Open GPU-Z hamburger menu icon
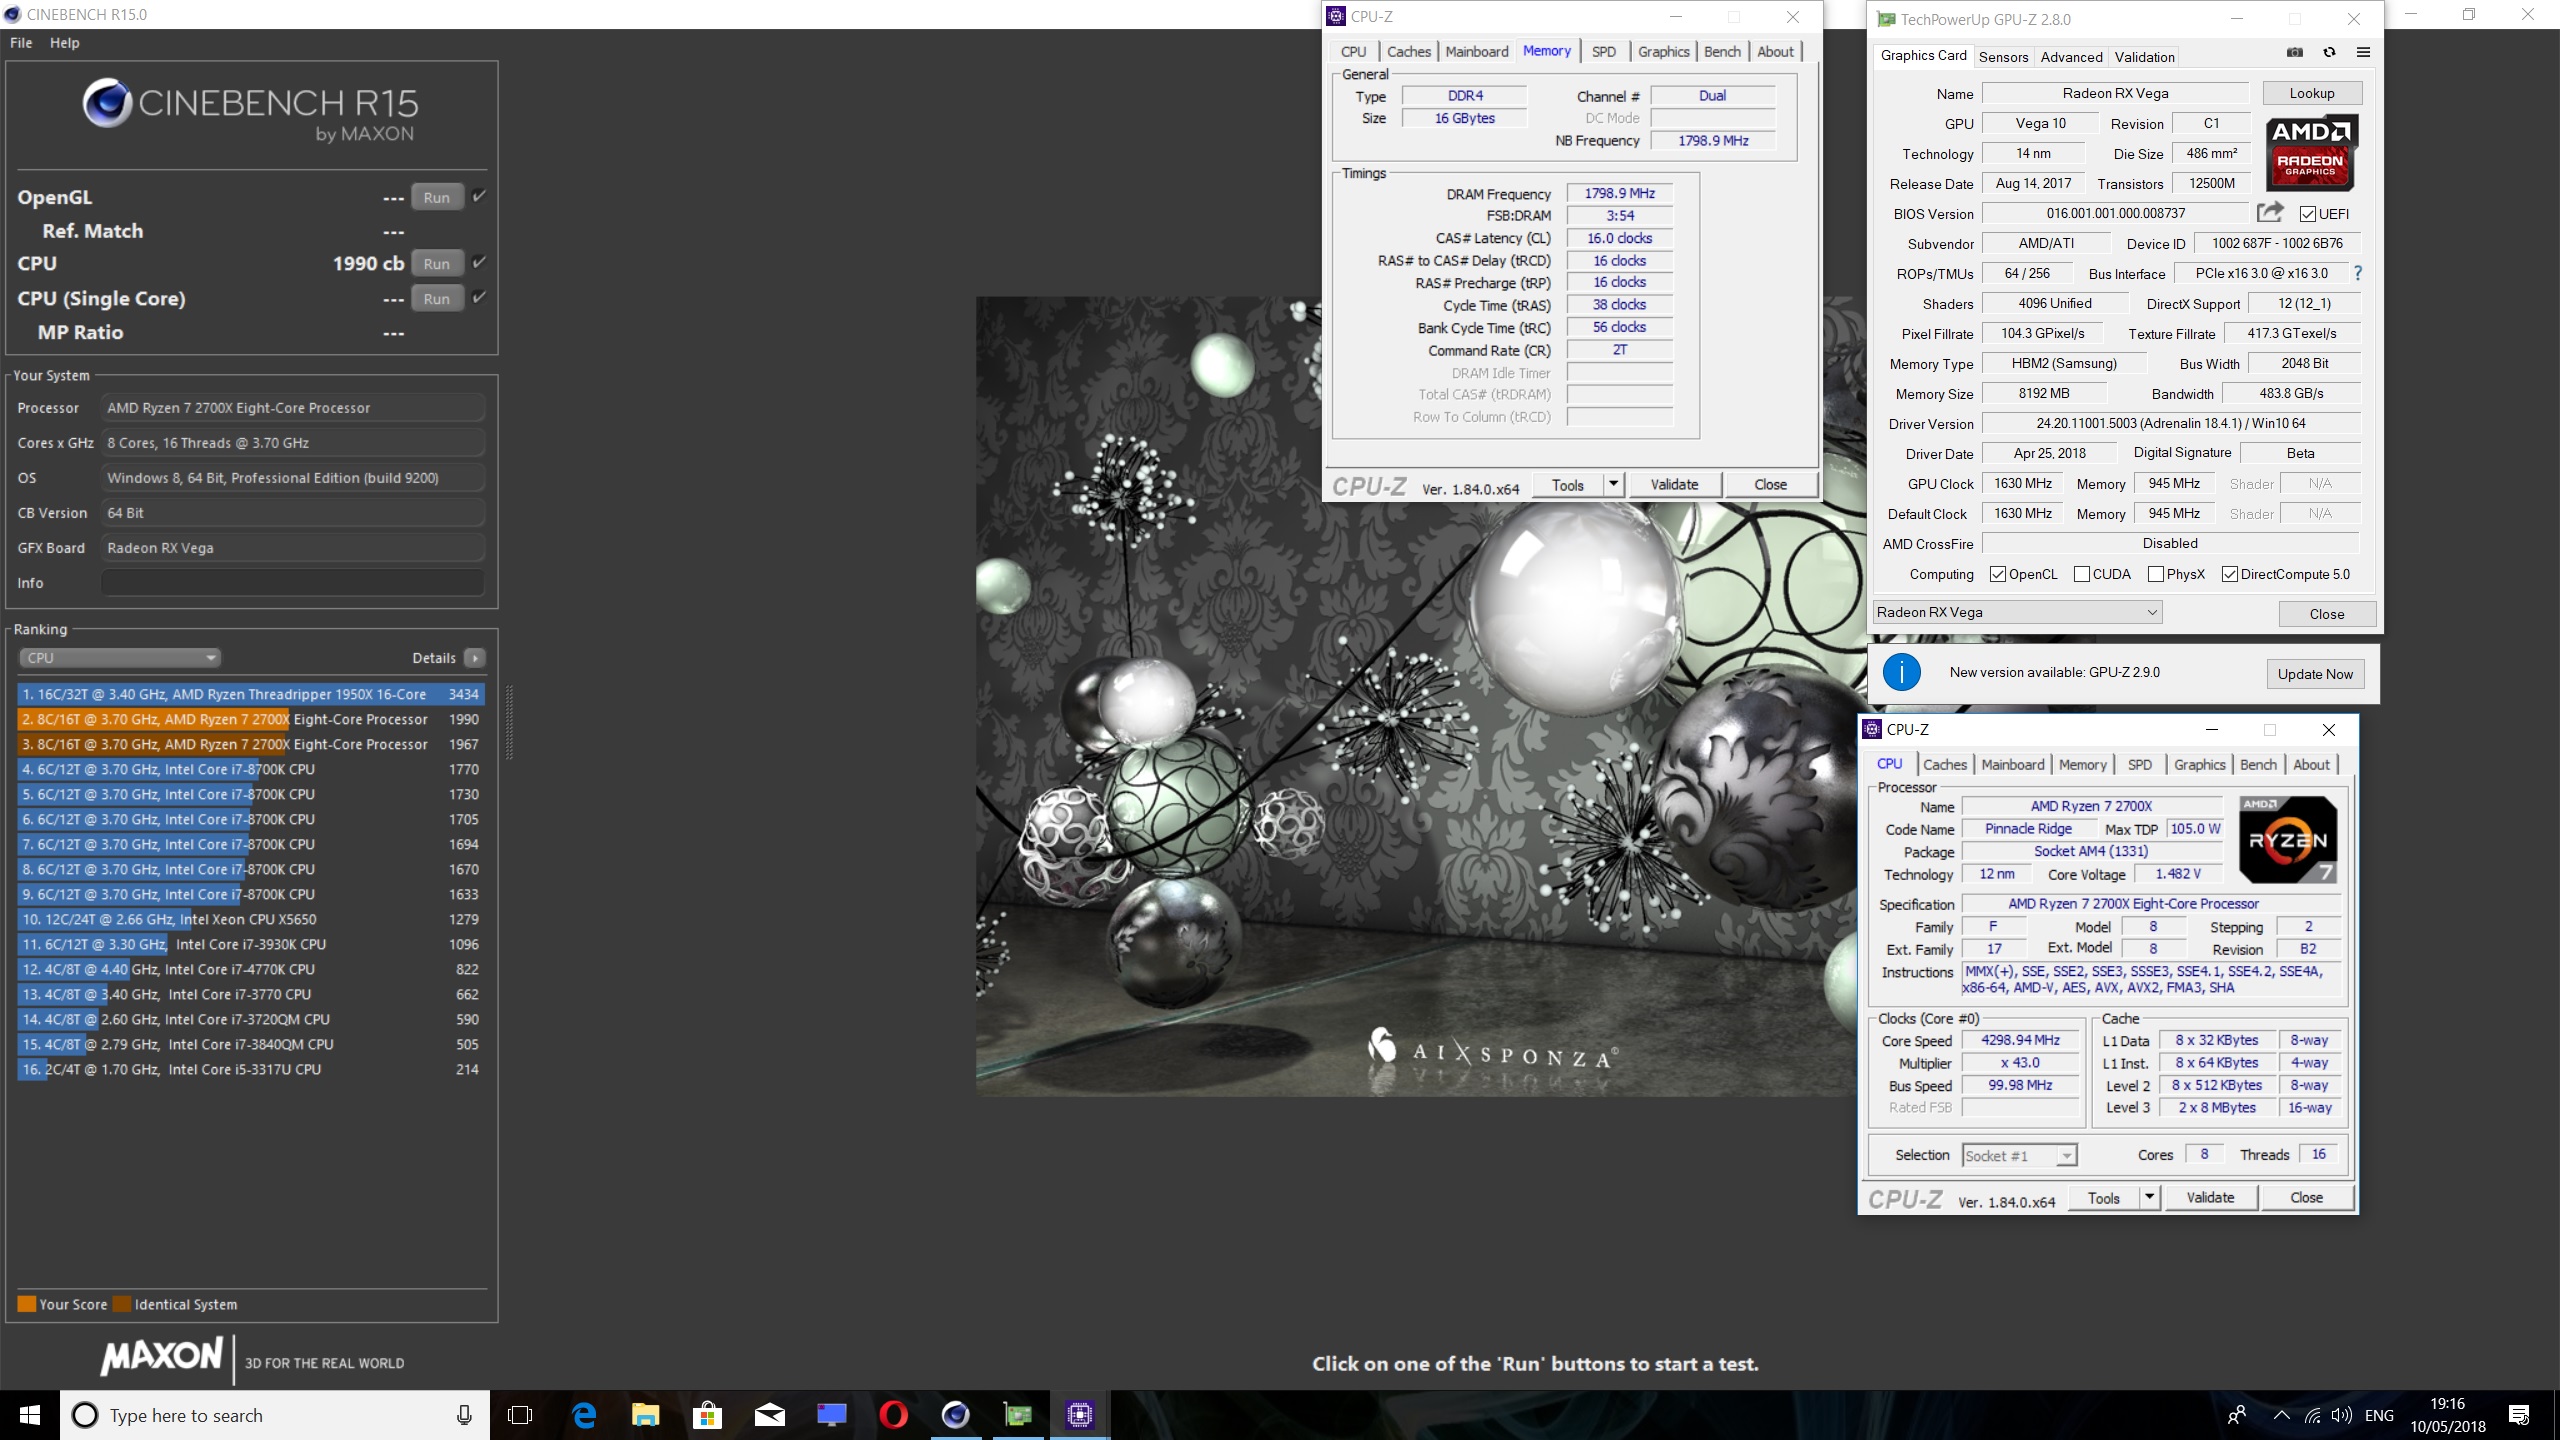Screen dimensions: 2560x1440 point(2363,52)
